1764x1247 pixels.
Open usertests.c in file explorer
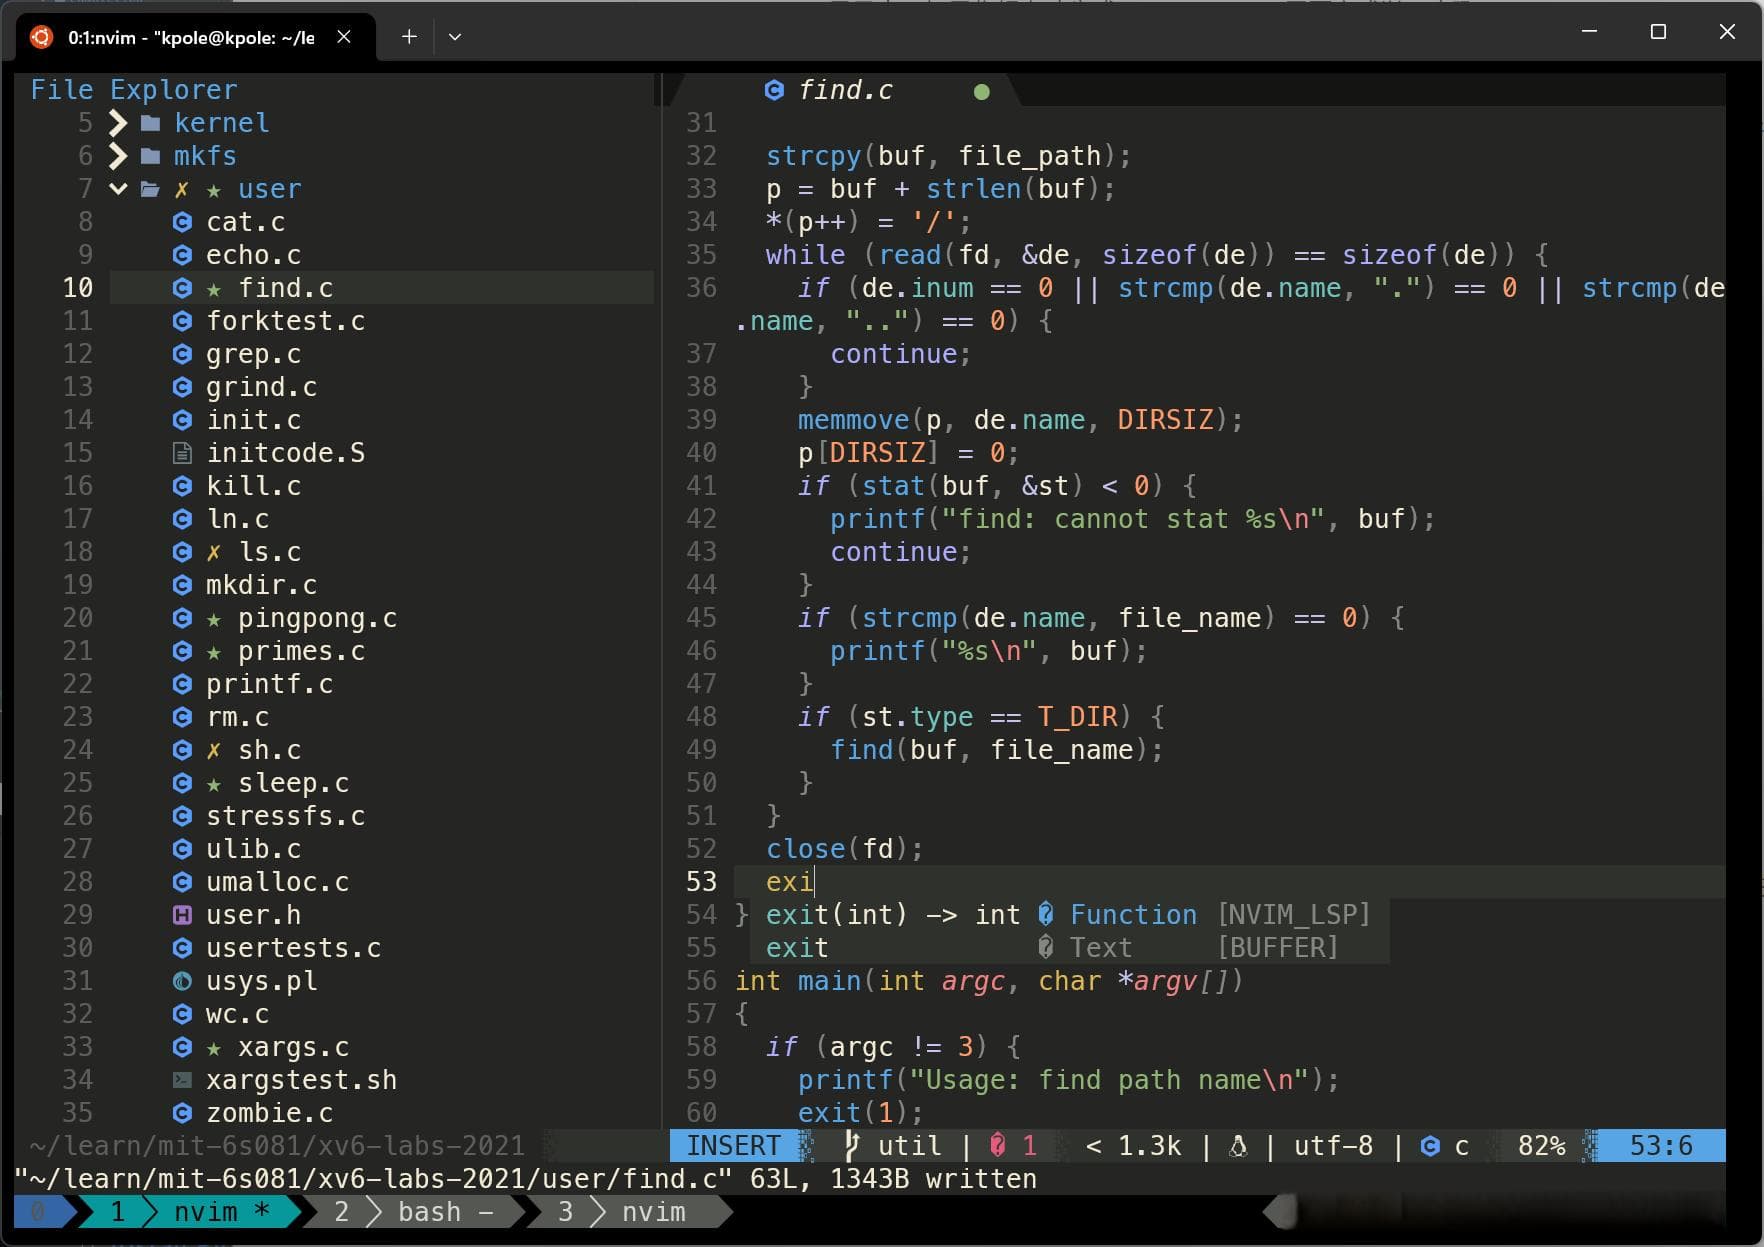293,949
